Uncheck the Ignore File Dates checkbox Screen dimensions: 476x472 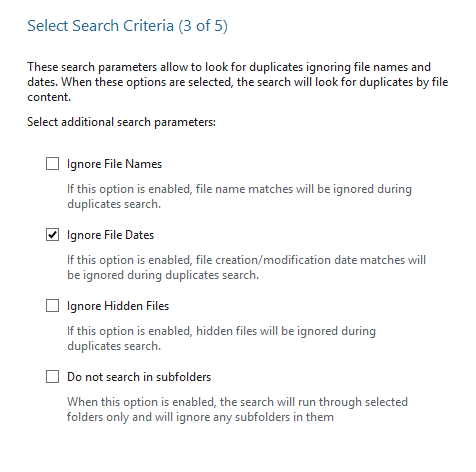52,235
